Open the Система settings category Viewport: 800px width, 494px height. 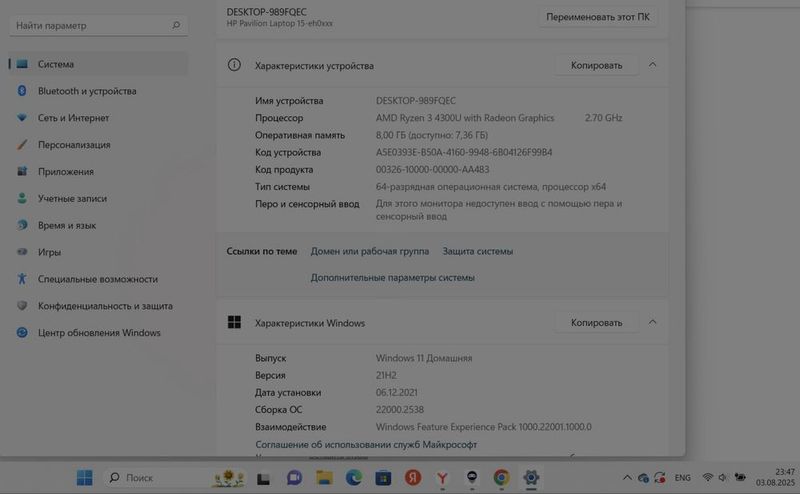(98, 64)
